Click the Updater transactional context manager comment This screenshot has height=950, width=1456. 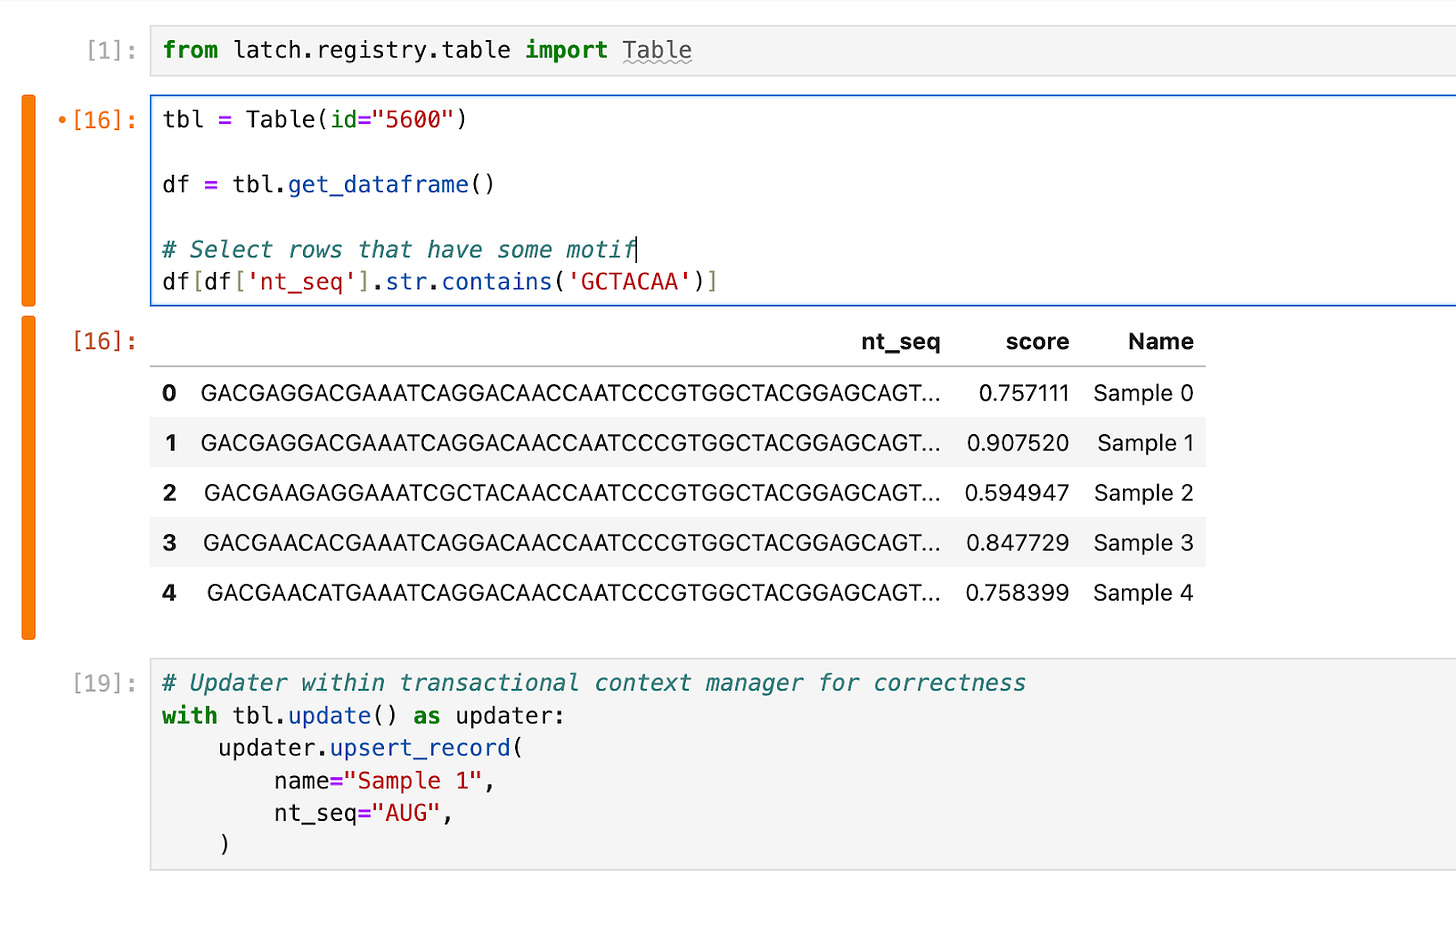tap(594, 683)
